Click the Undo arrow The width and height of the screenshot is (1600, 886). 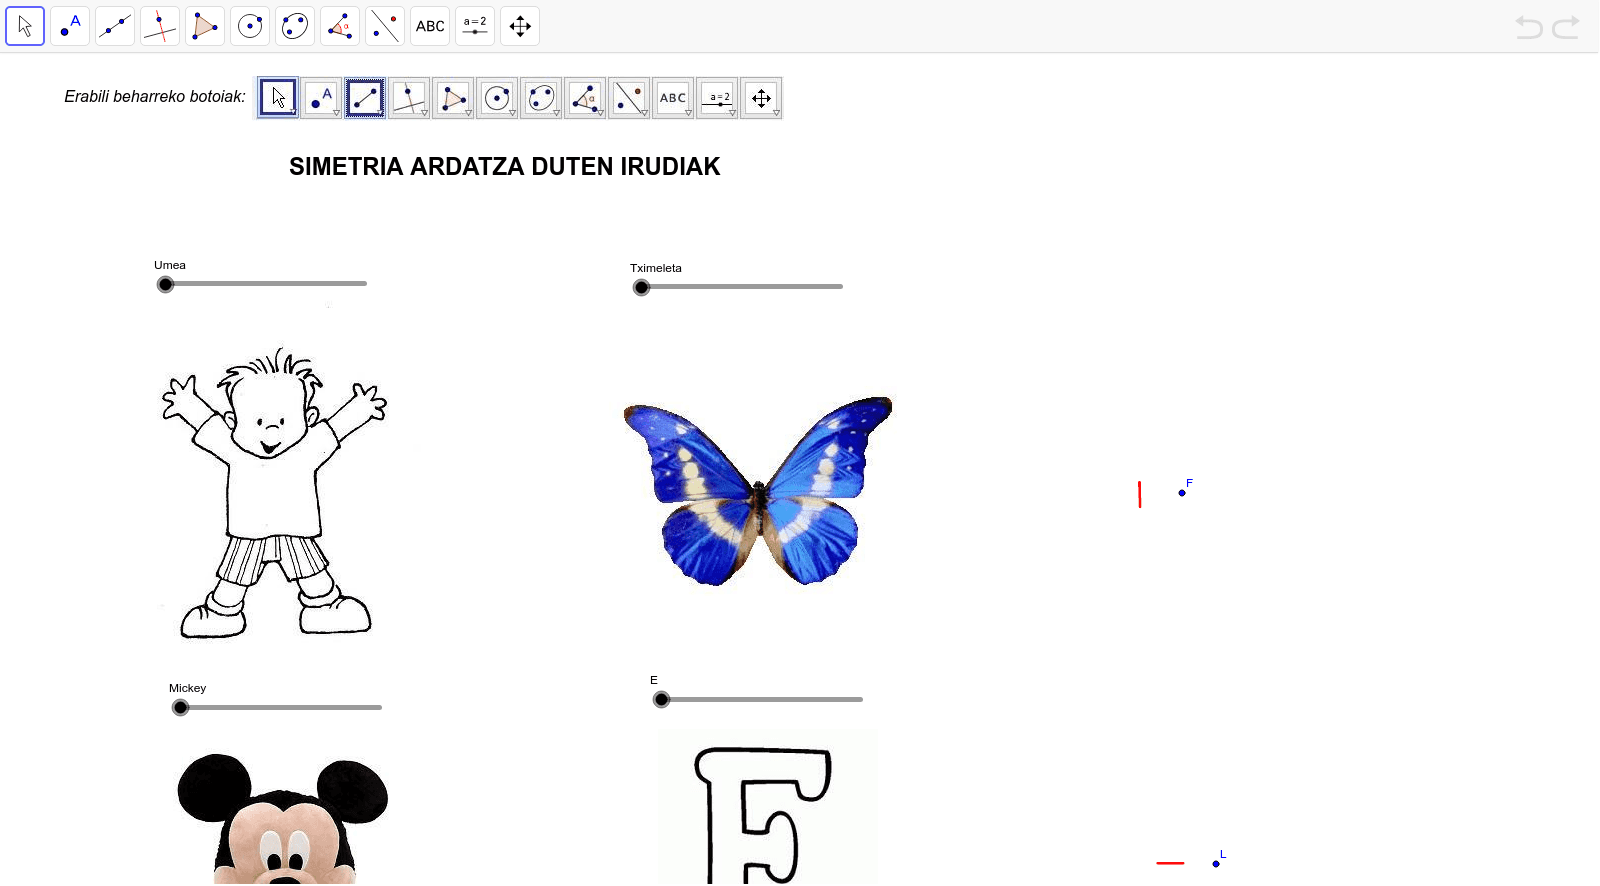tap(1529, 27)
